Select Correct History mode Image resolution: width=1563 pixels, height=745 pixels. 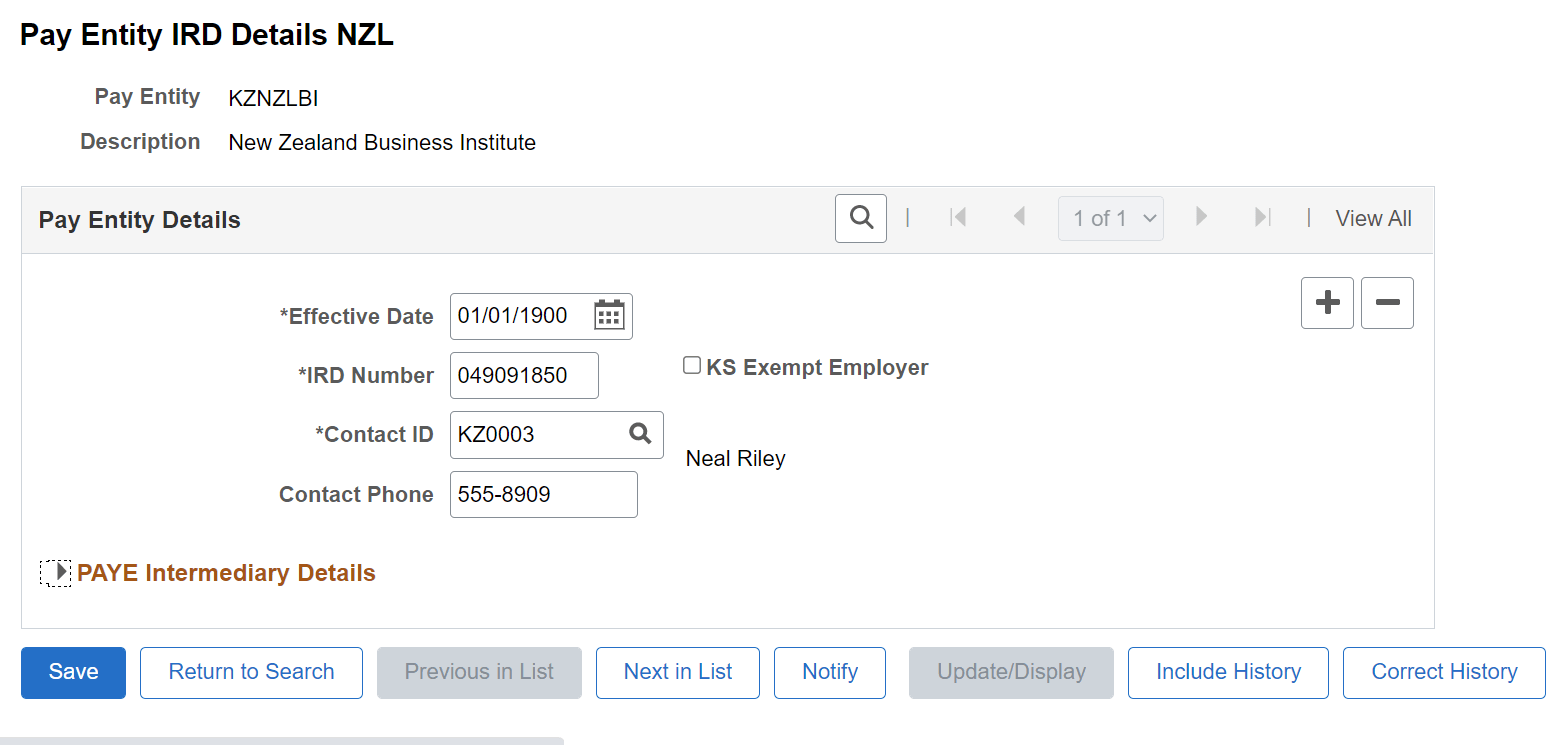1443,672
